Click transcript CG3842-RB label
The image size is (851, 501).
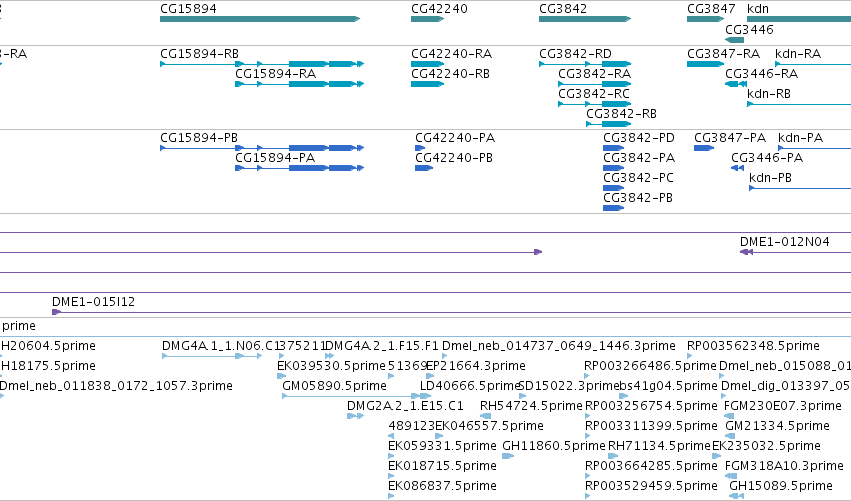click(x=621, y=114)
